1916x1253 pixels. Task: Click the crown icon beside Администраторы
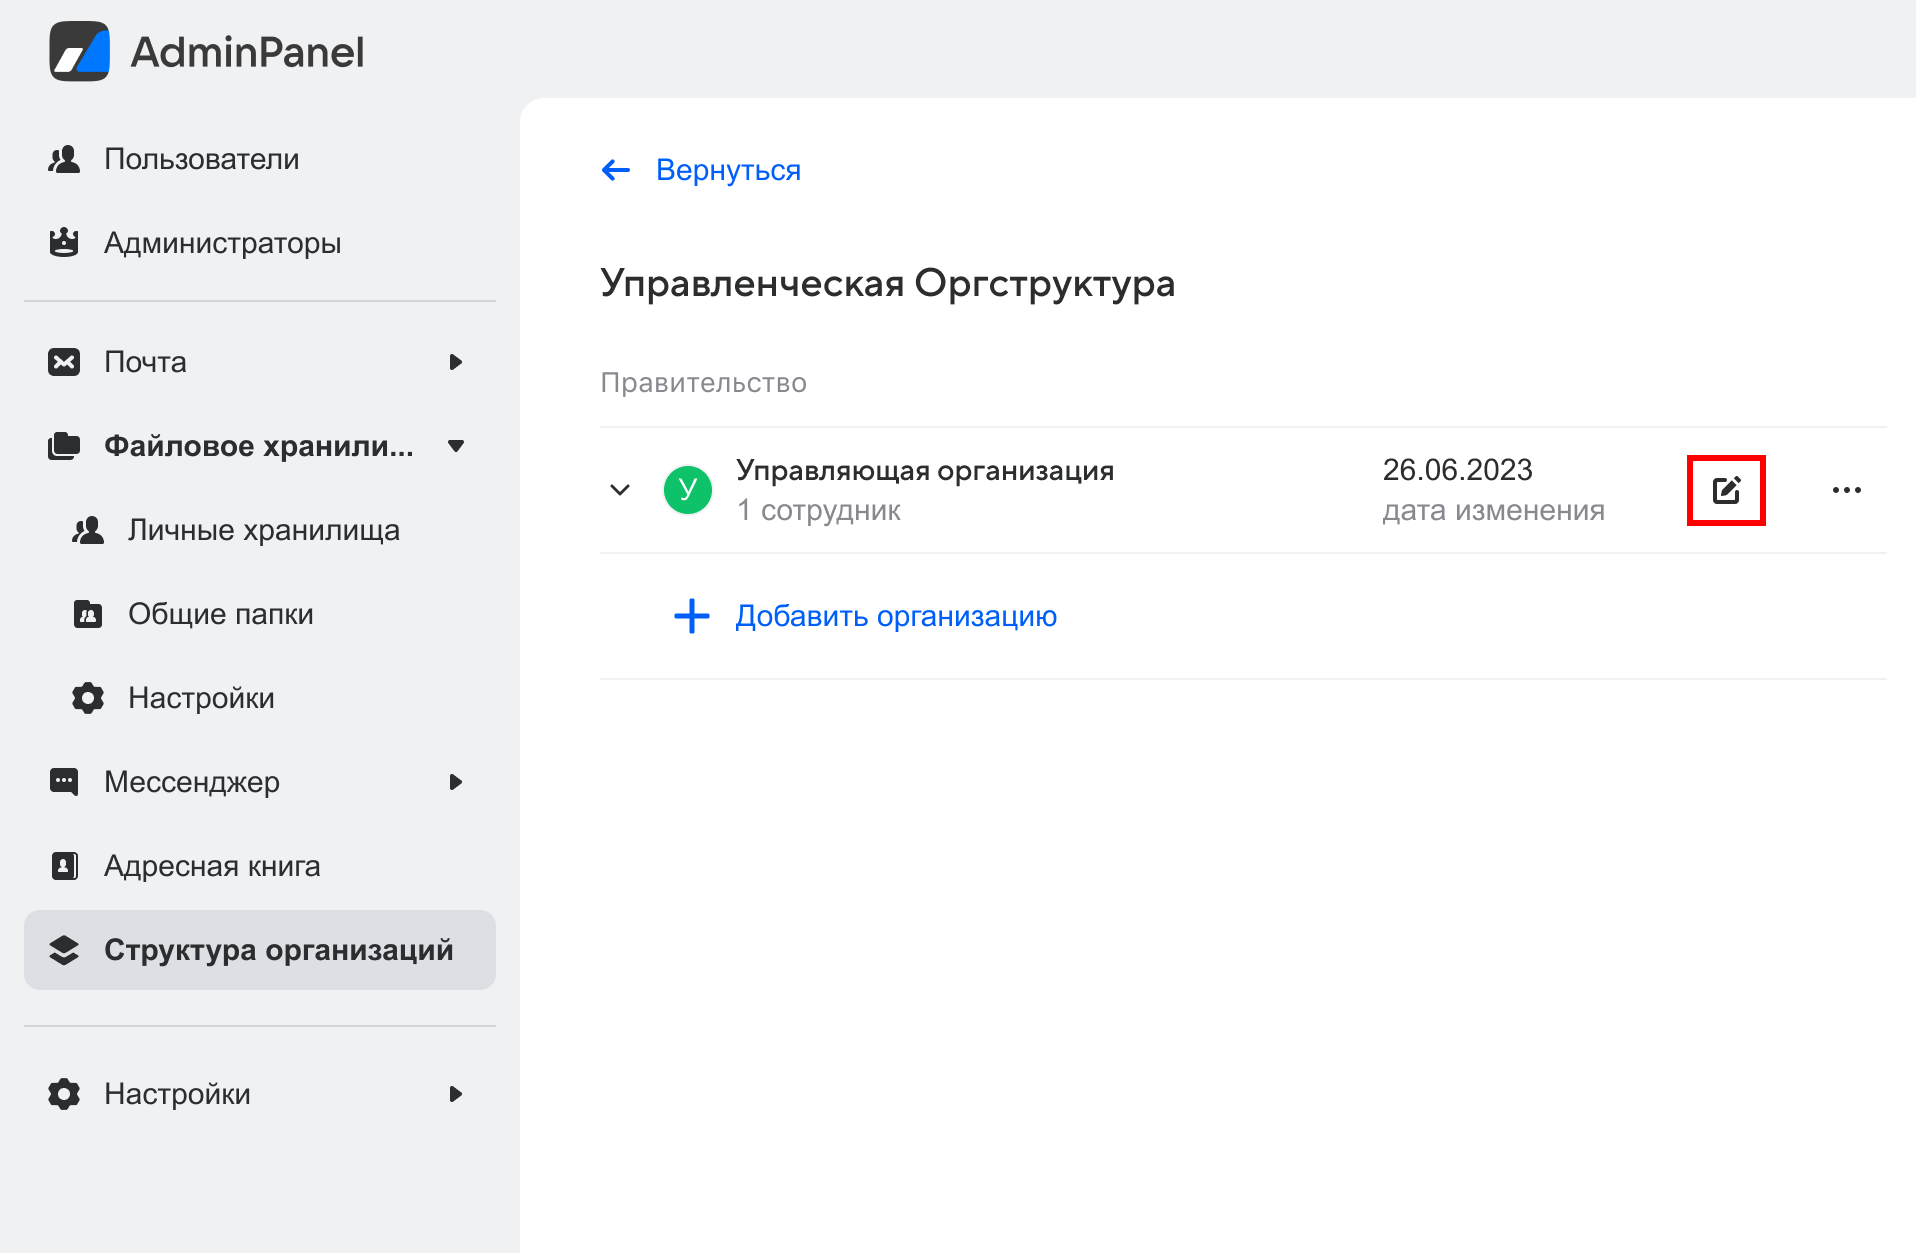[64, 243]
